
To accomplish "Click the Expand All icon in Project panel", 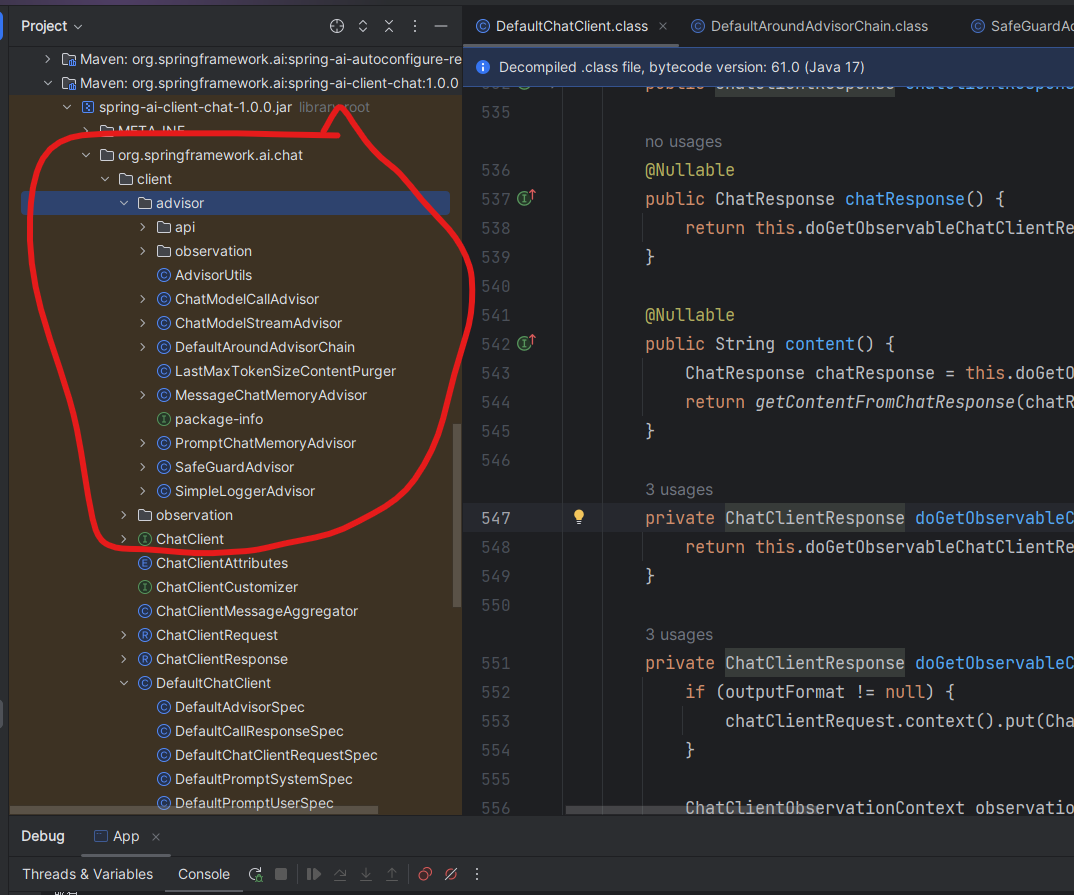I will point(363,26).
